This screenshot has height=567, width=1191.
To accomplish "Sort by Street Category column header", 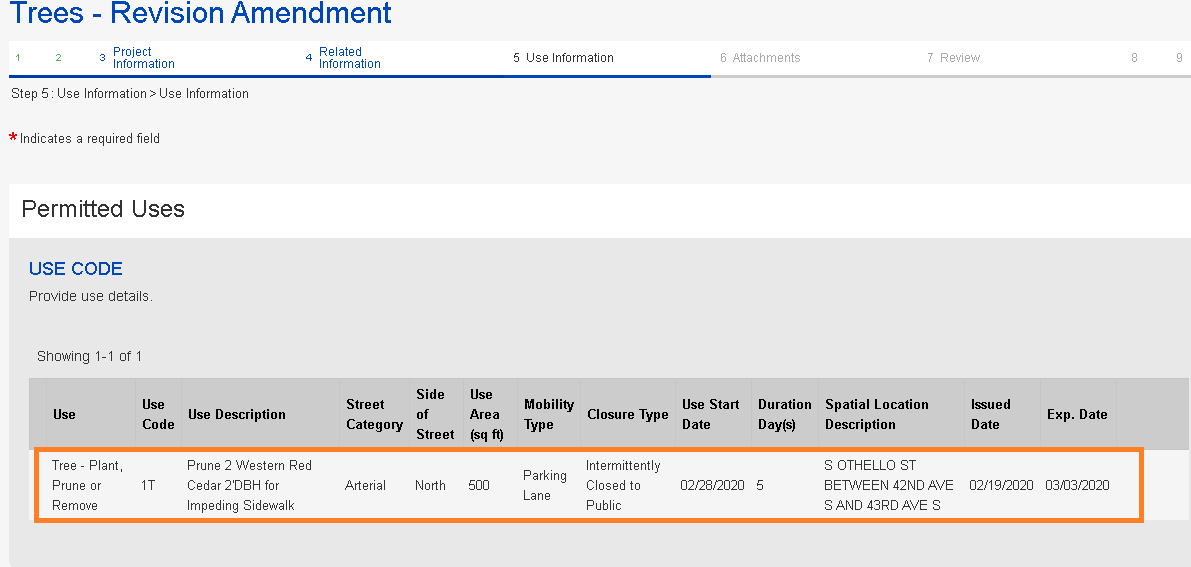I will [x=374, y=415].
